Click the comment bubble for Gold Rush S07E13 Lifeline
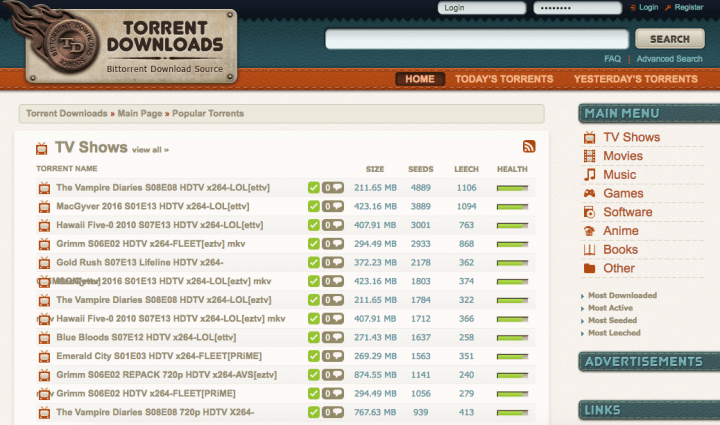This screenshot has width=720, height=425. [333, 263]
